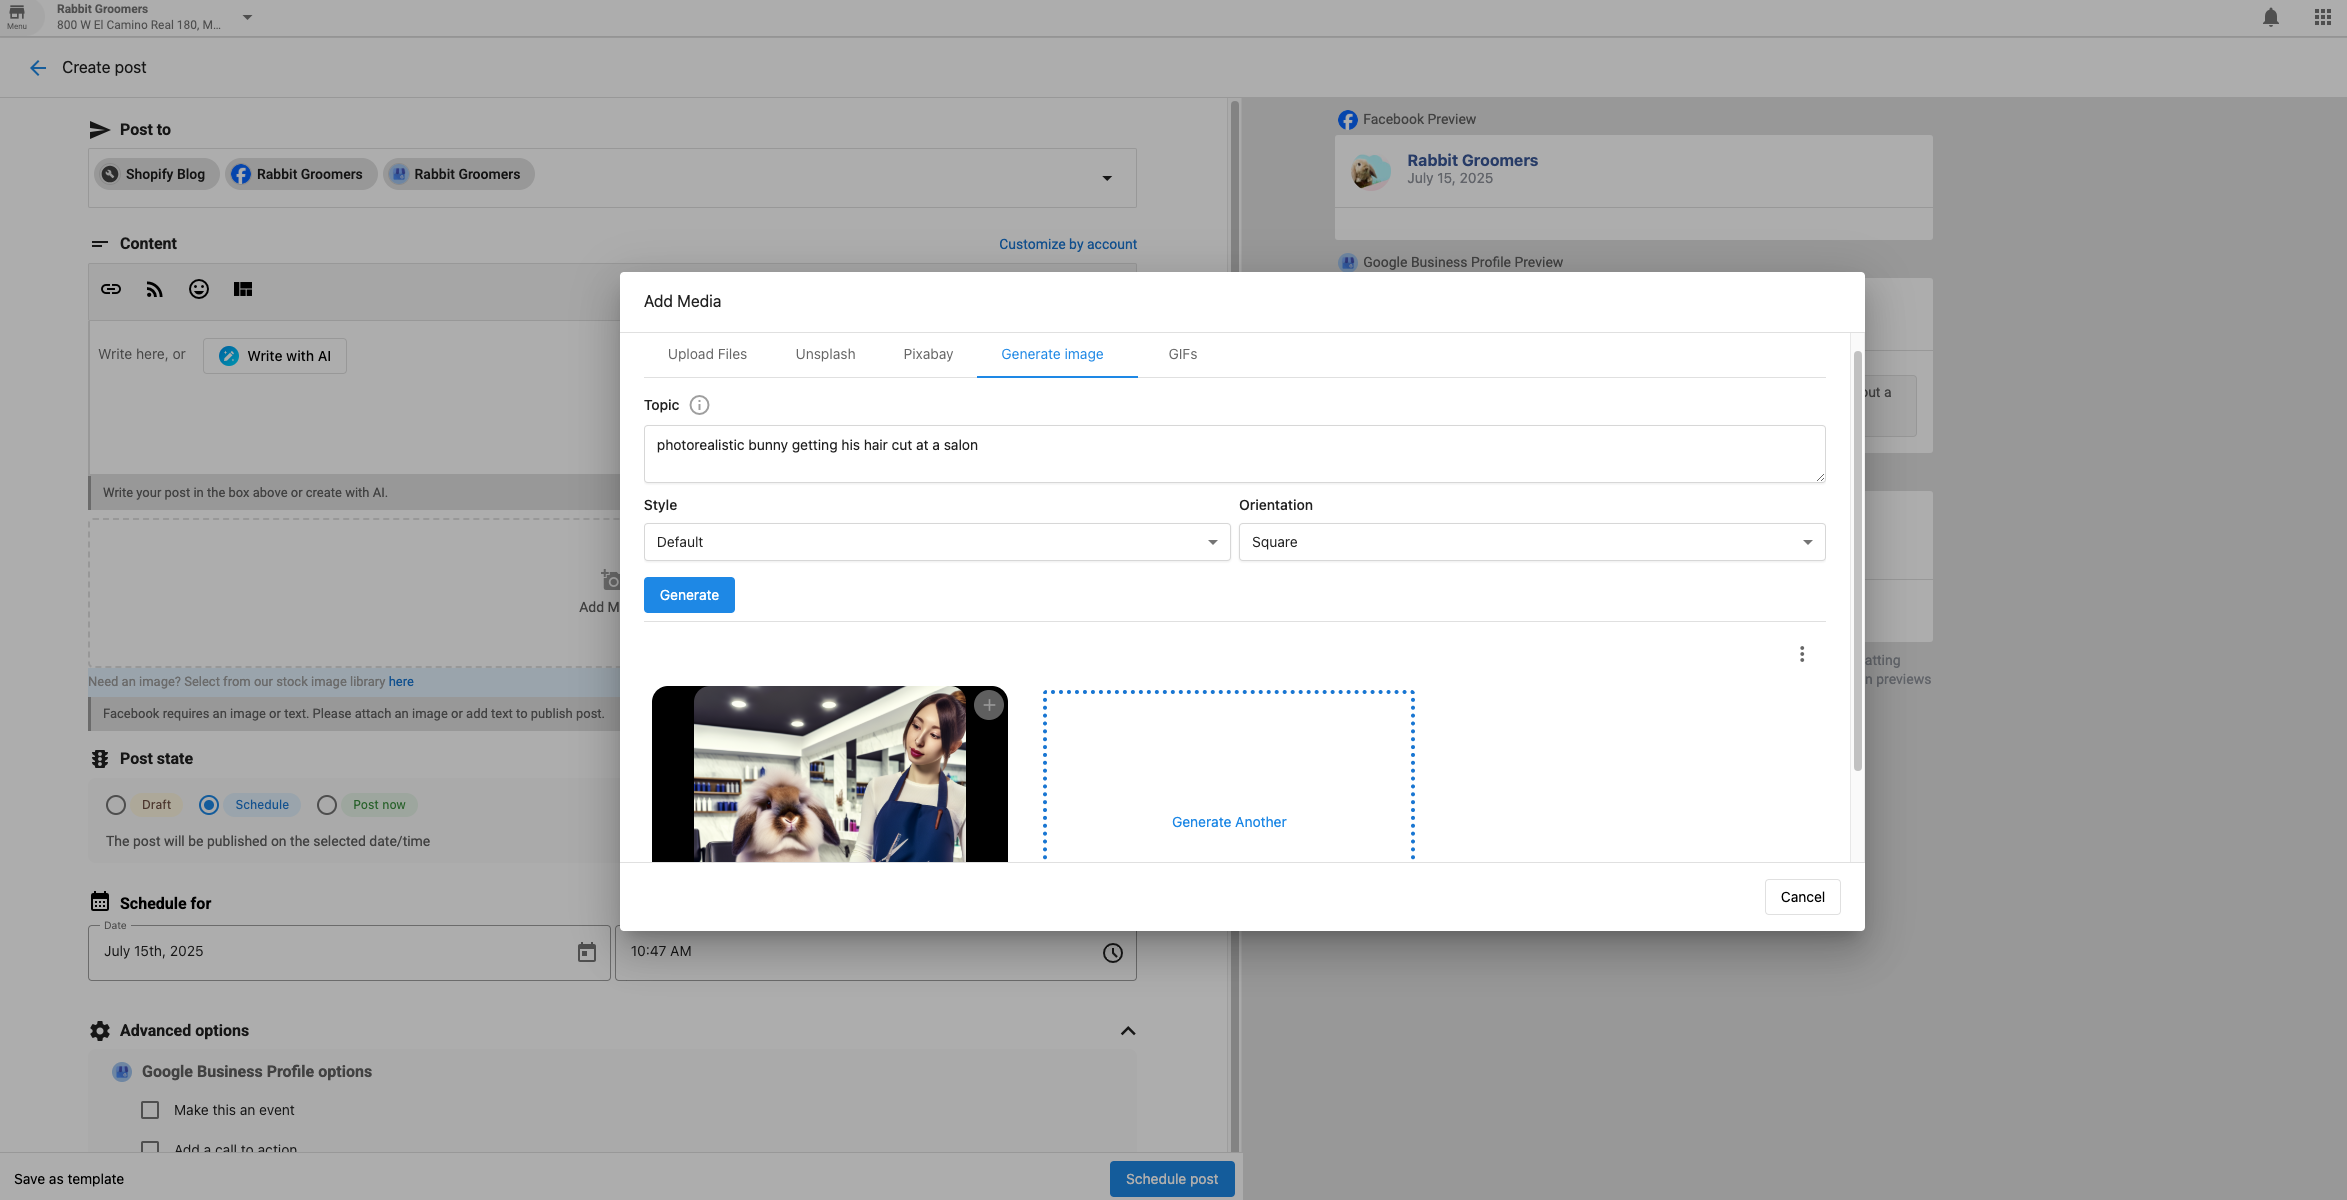Open the emoji picker
The image size is (2347, 1200).
pos(198,289)
